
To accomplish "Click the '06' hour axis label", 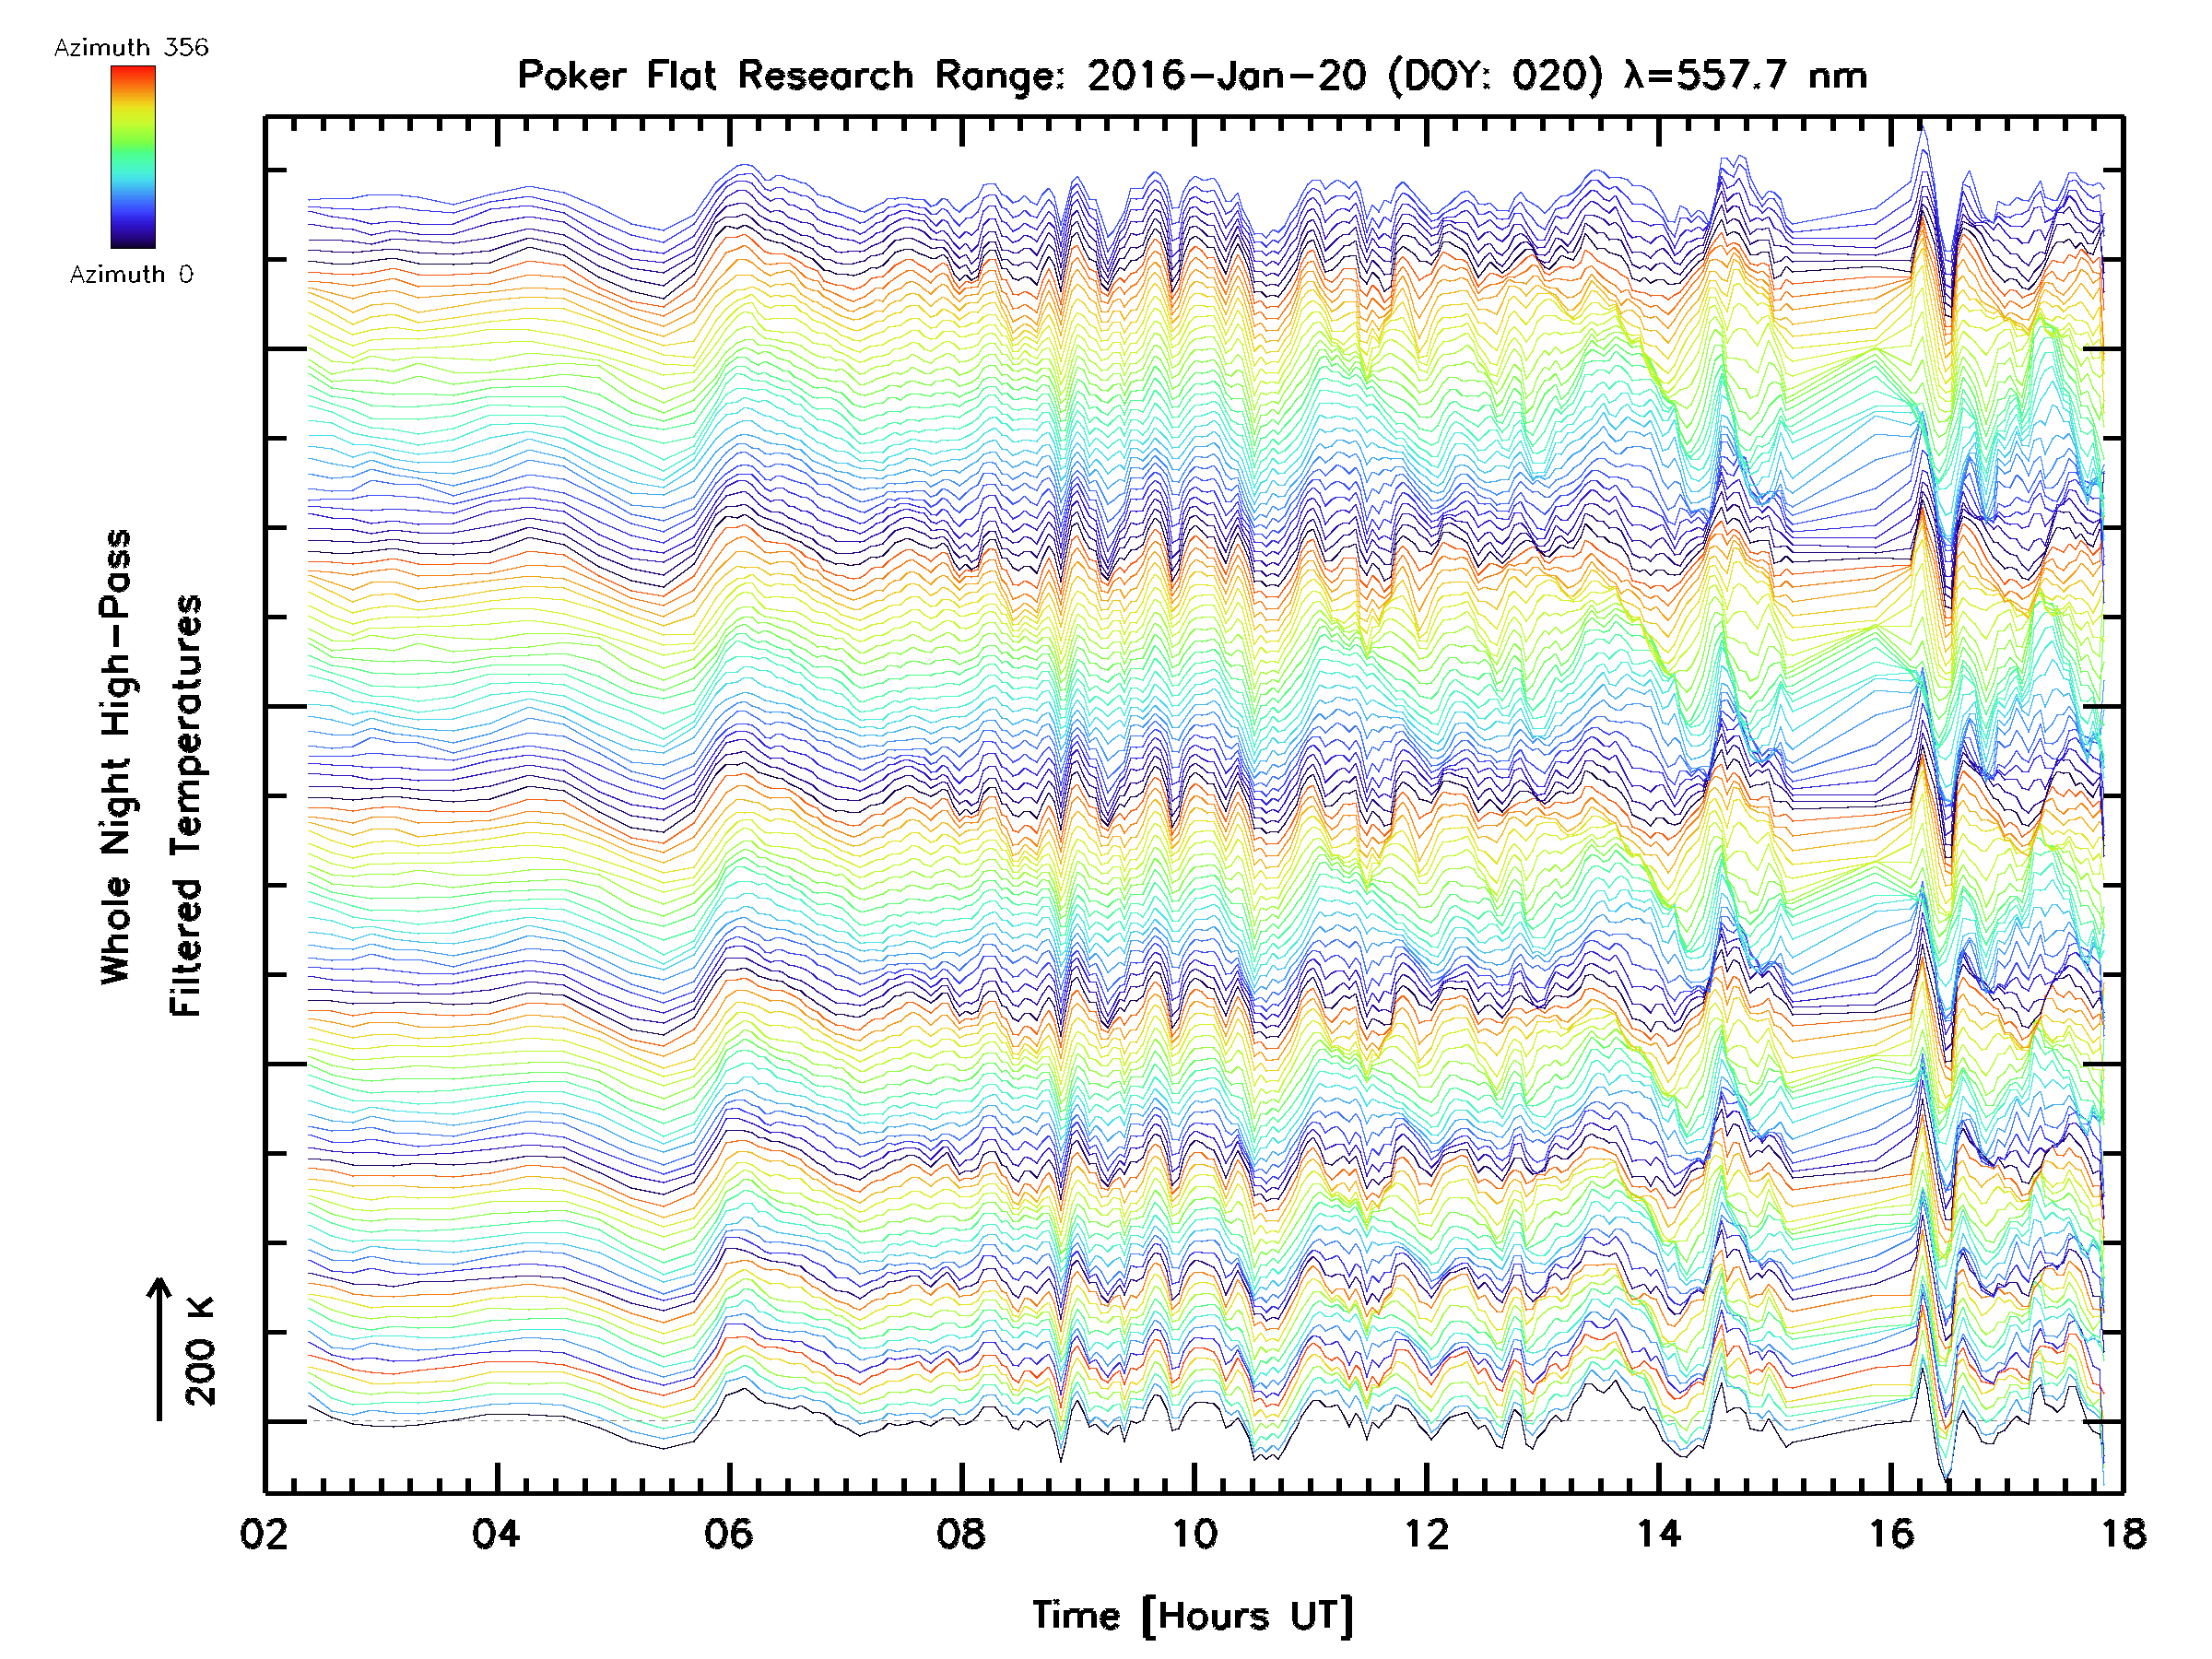I will click(729, 1533).
